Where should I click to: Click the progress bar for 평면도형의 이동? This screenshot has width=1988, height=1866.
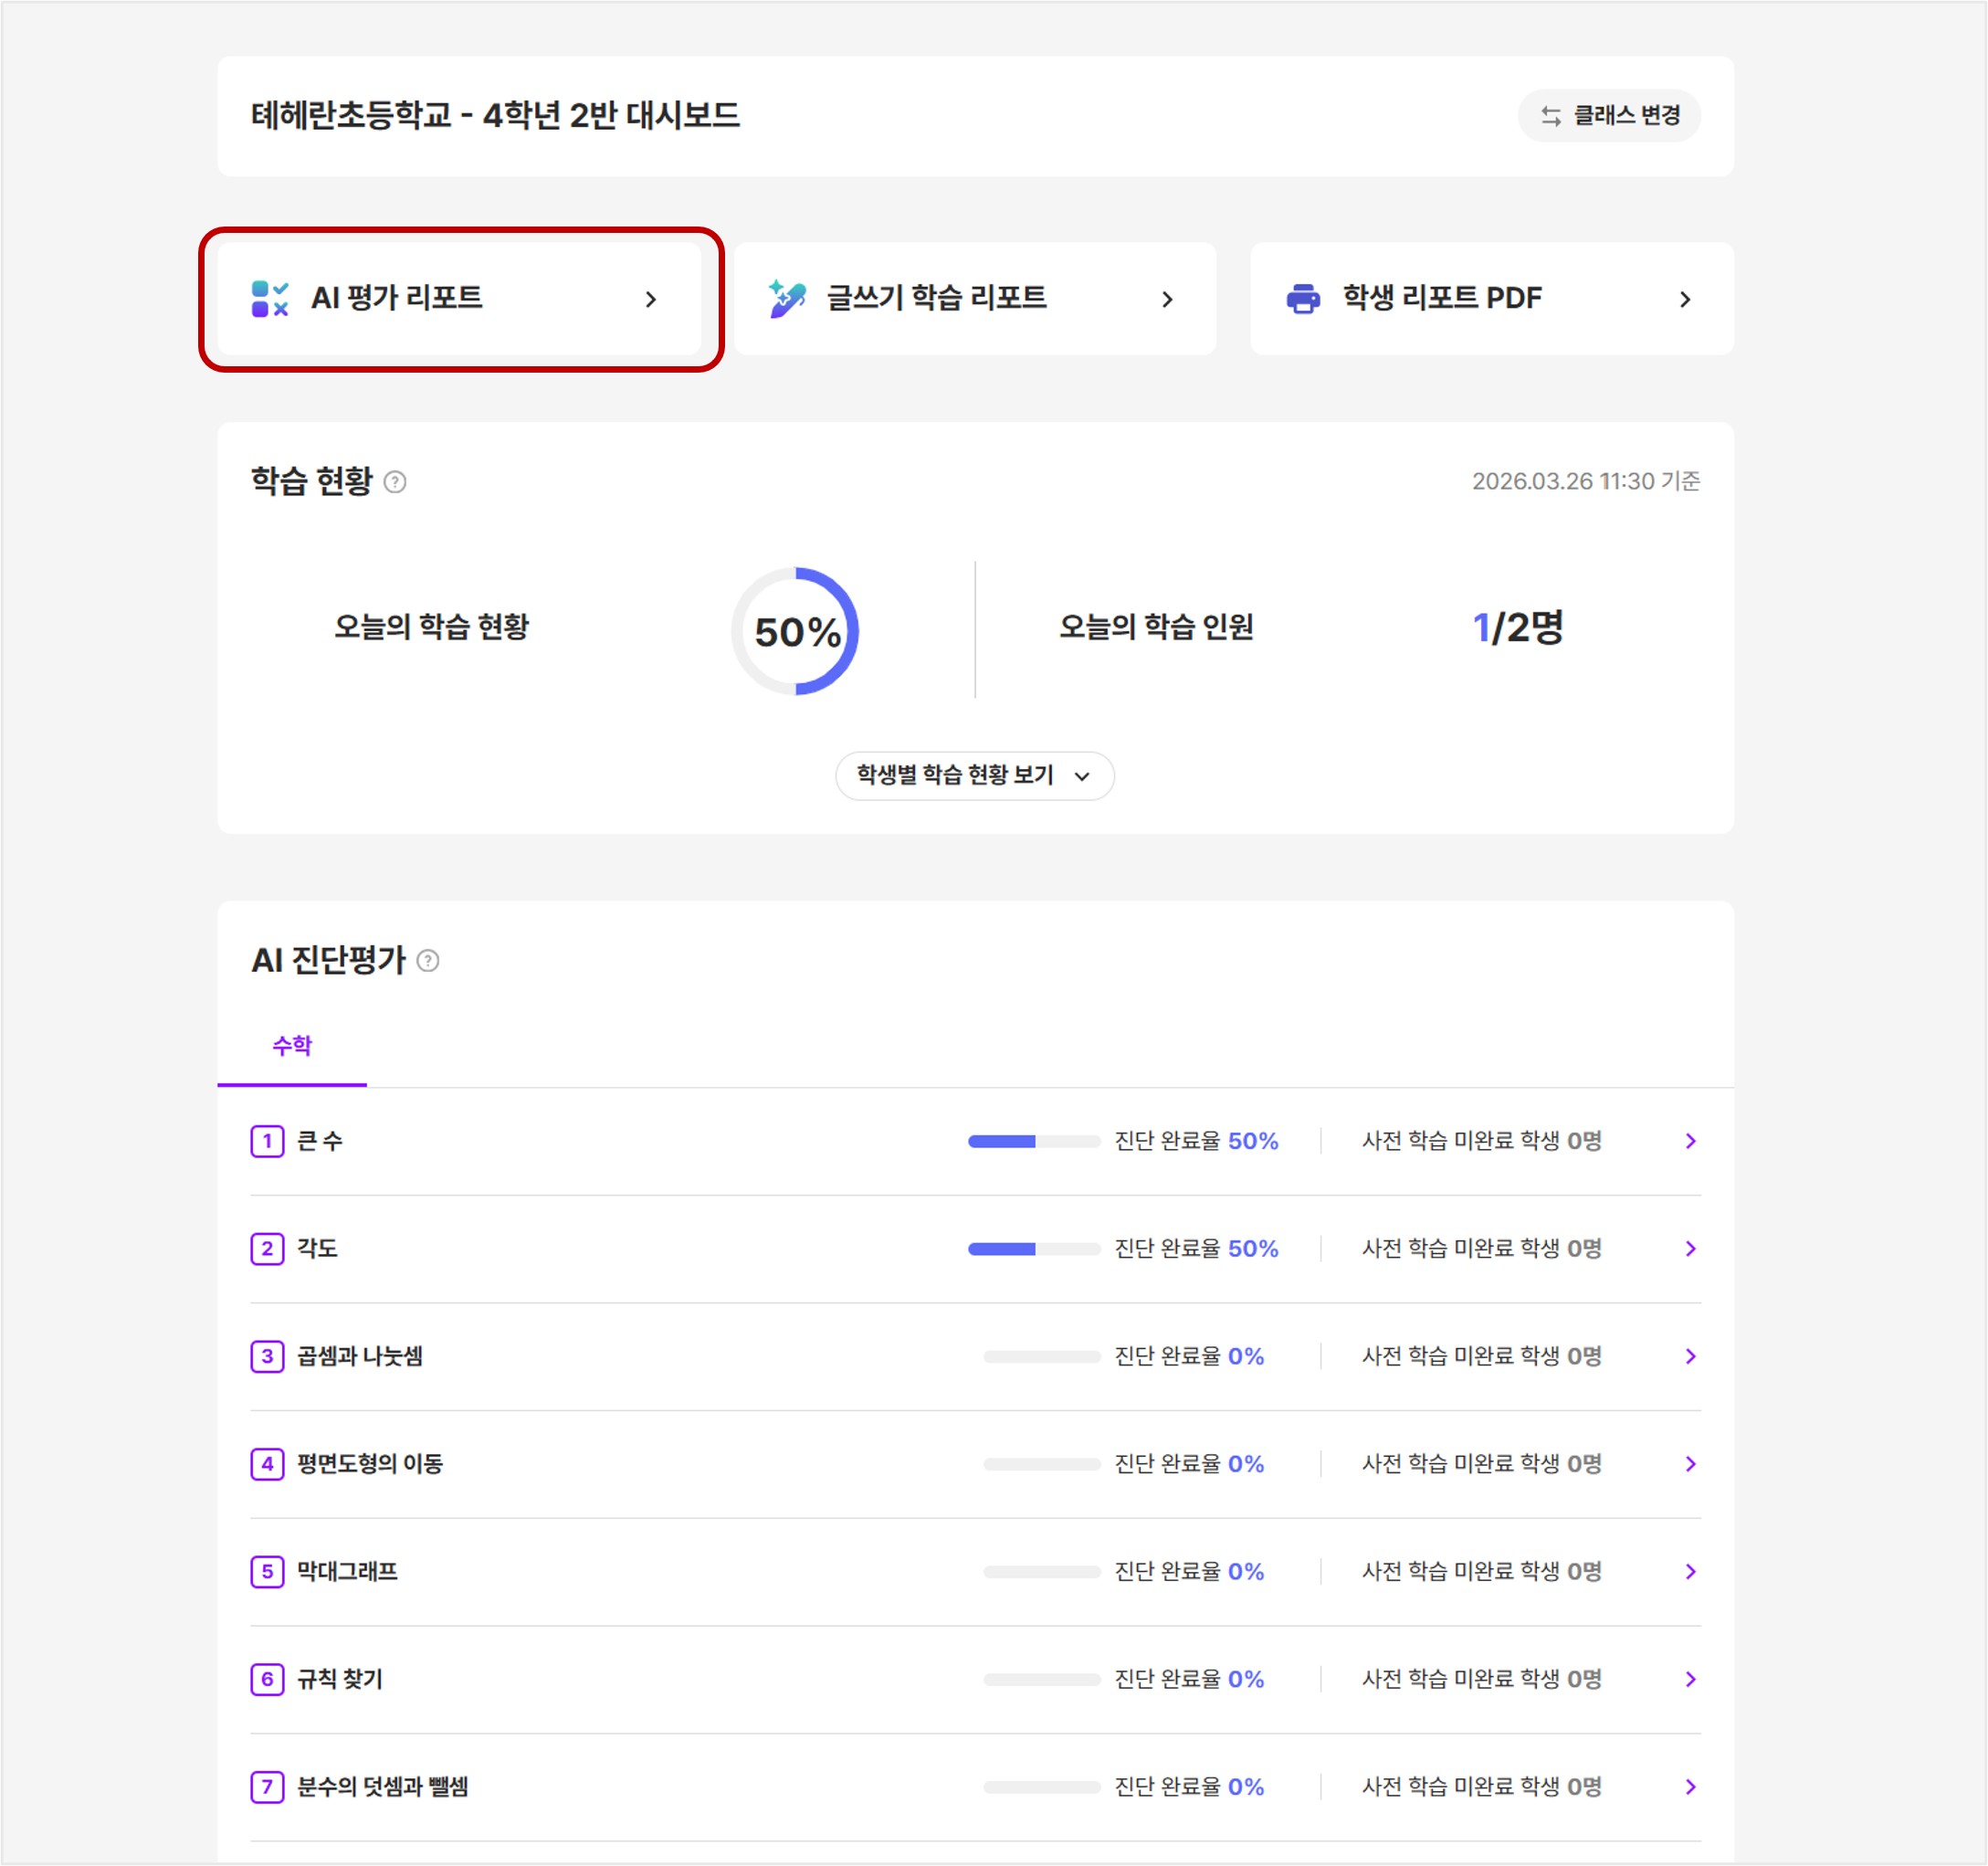1042,1464
